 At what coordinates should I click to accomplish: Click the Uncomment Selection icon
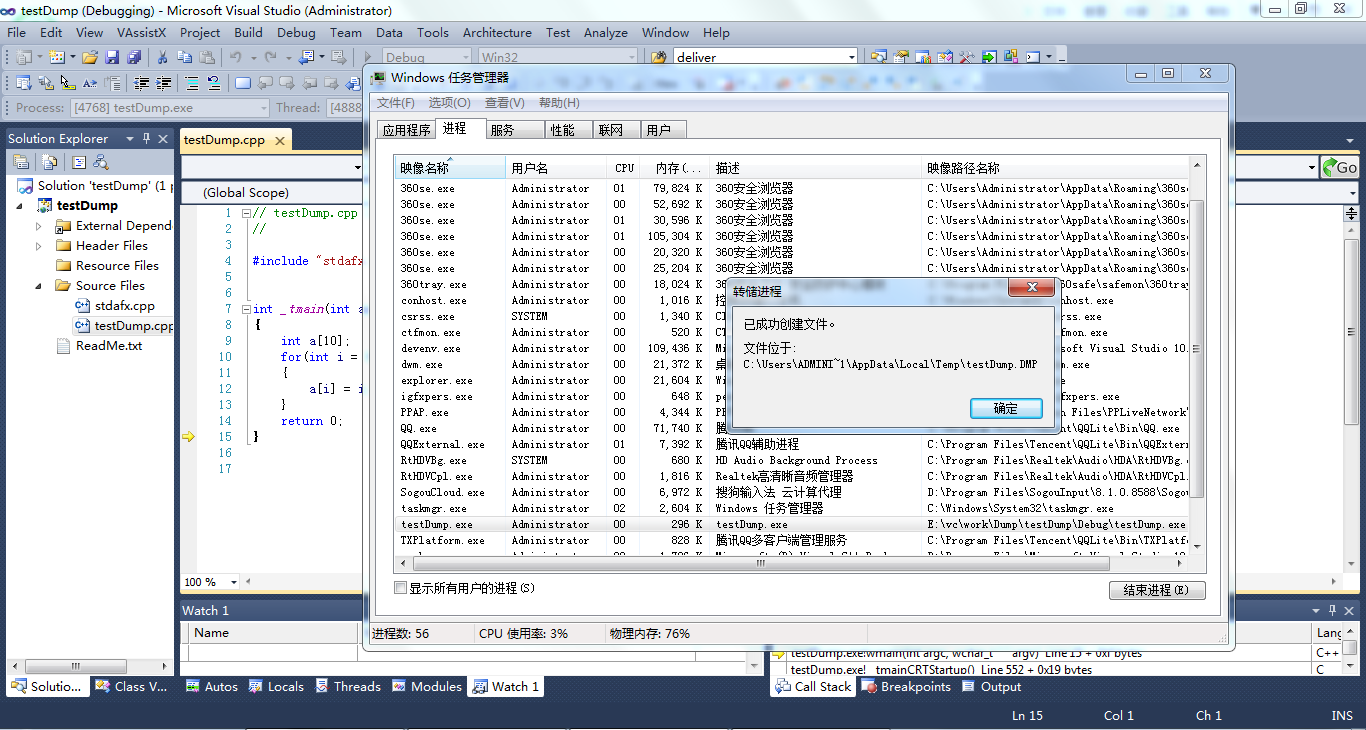213,83
